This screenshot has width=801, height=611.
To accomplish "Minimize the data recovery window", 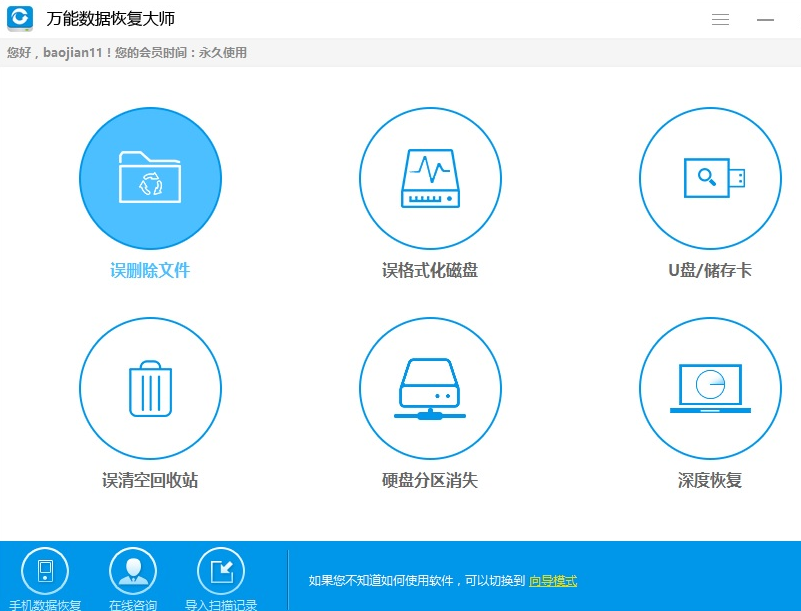I will click(766, 20).
